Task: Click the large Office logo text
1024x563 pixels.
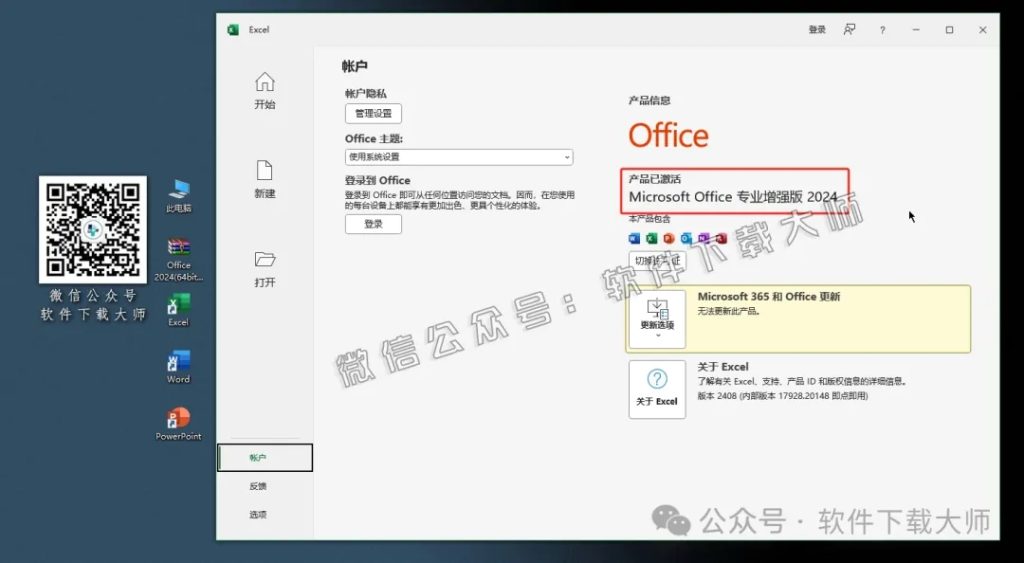Action: coord(668,135)
